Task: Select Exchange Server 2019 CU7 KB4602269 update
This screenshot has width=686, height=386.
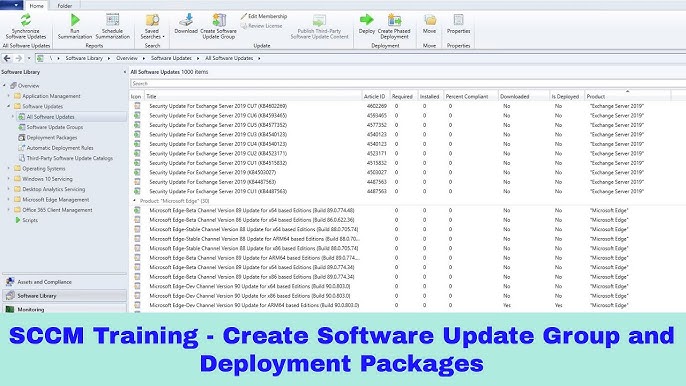Action: click(x=408, y=106)
